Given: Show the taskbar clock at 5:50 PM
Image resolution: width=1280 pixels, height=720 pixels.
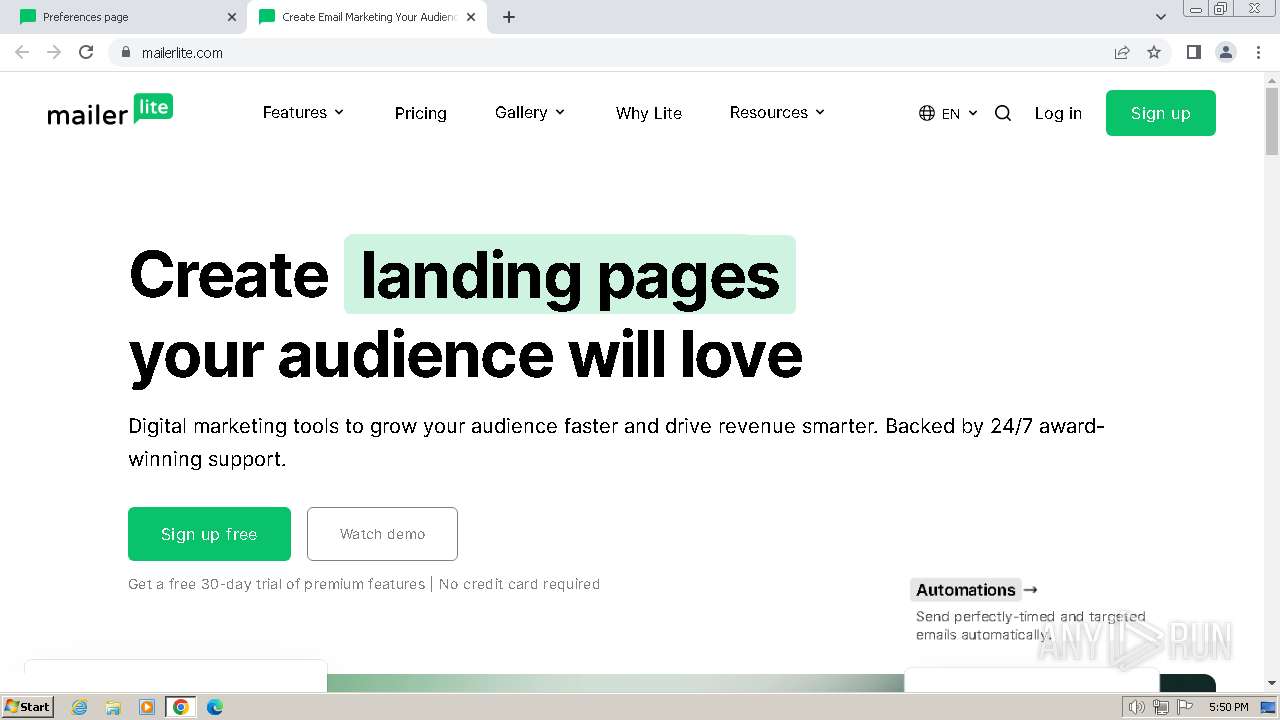Looking at the screenshot, I should (x=1228, y=707).
